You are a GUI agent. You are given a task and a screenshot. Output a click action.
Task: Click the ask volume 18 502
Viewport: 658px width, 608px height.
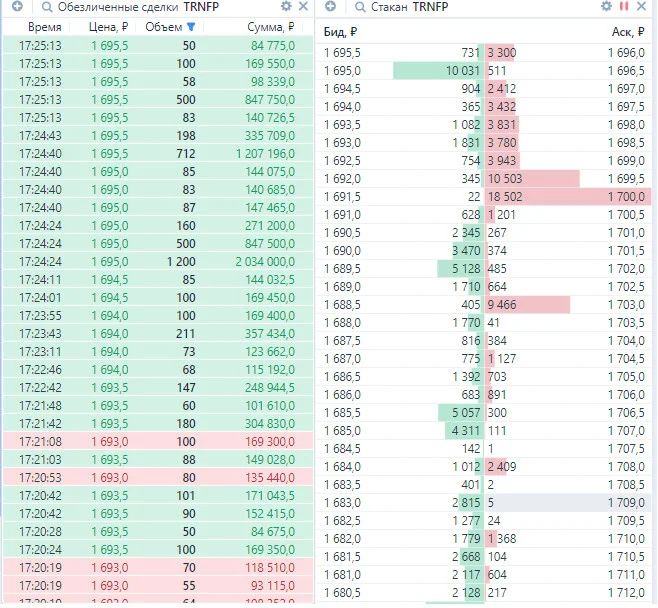(x=505, y=197)
